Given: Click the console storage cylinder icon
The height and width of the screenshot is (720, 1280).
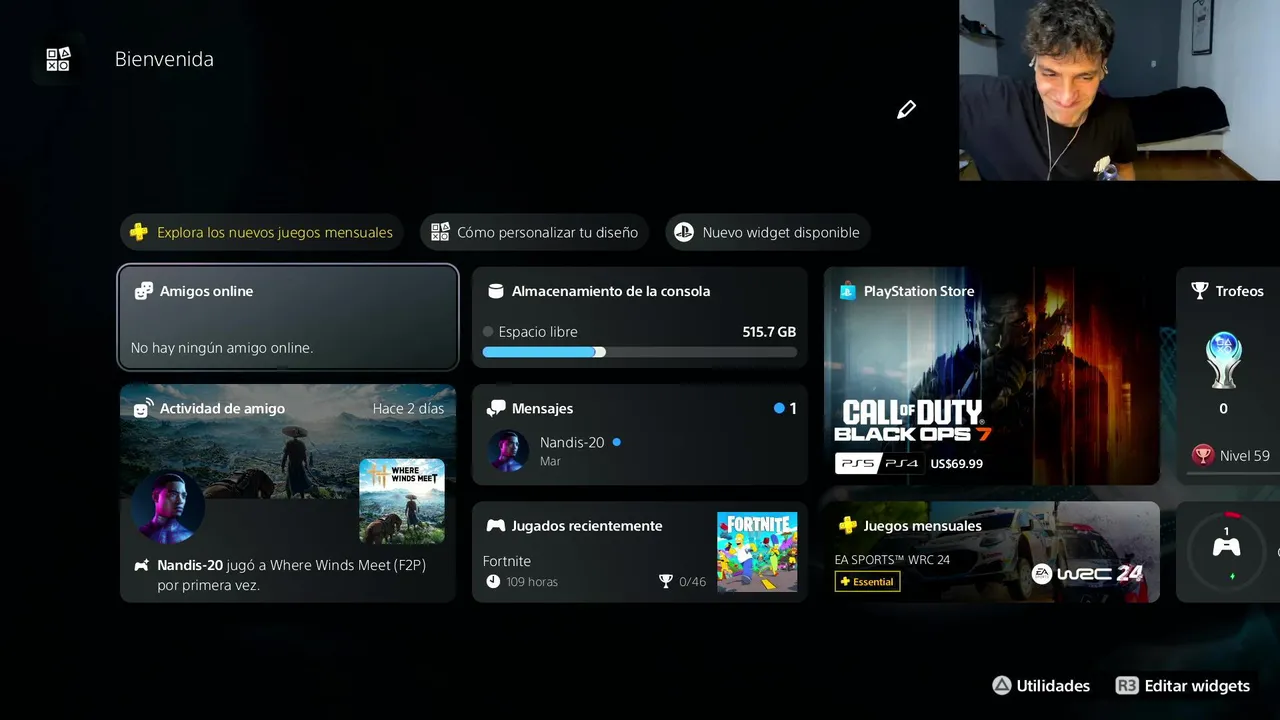Looking at the screenshot, I should pos(495,291).
